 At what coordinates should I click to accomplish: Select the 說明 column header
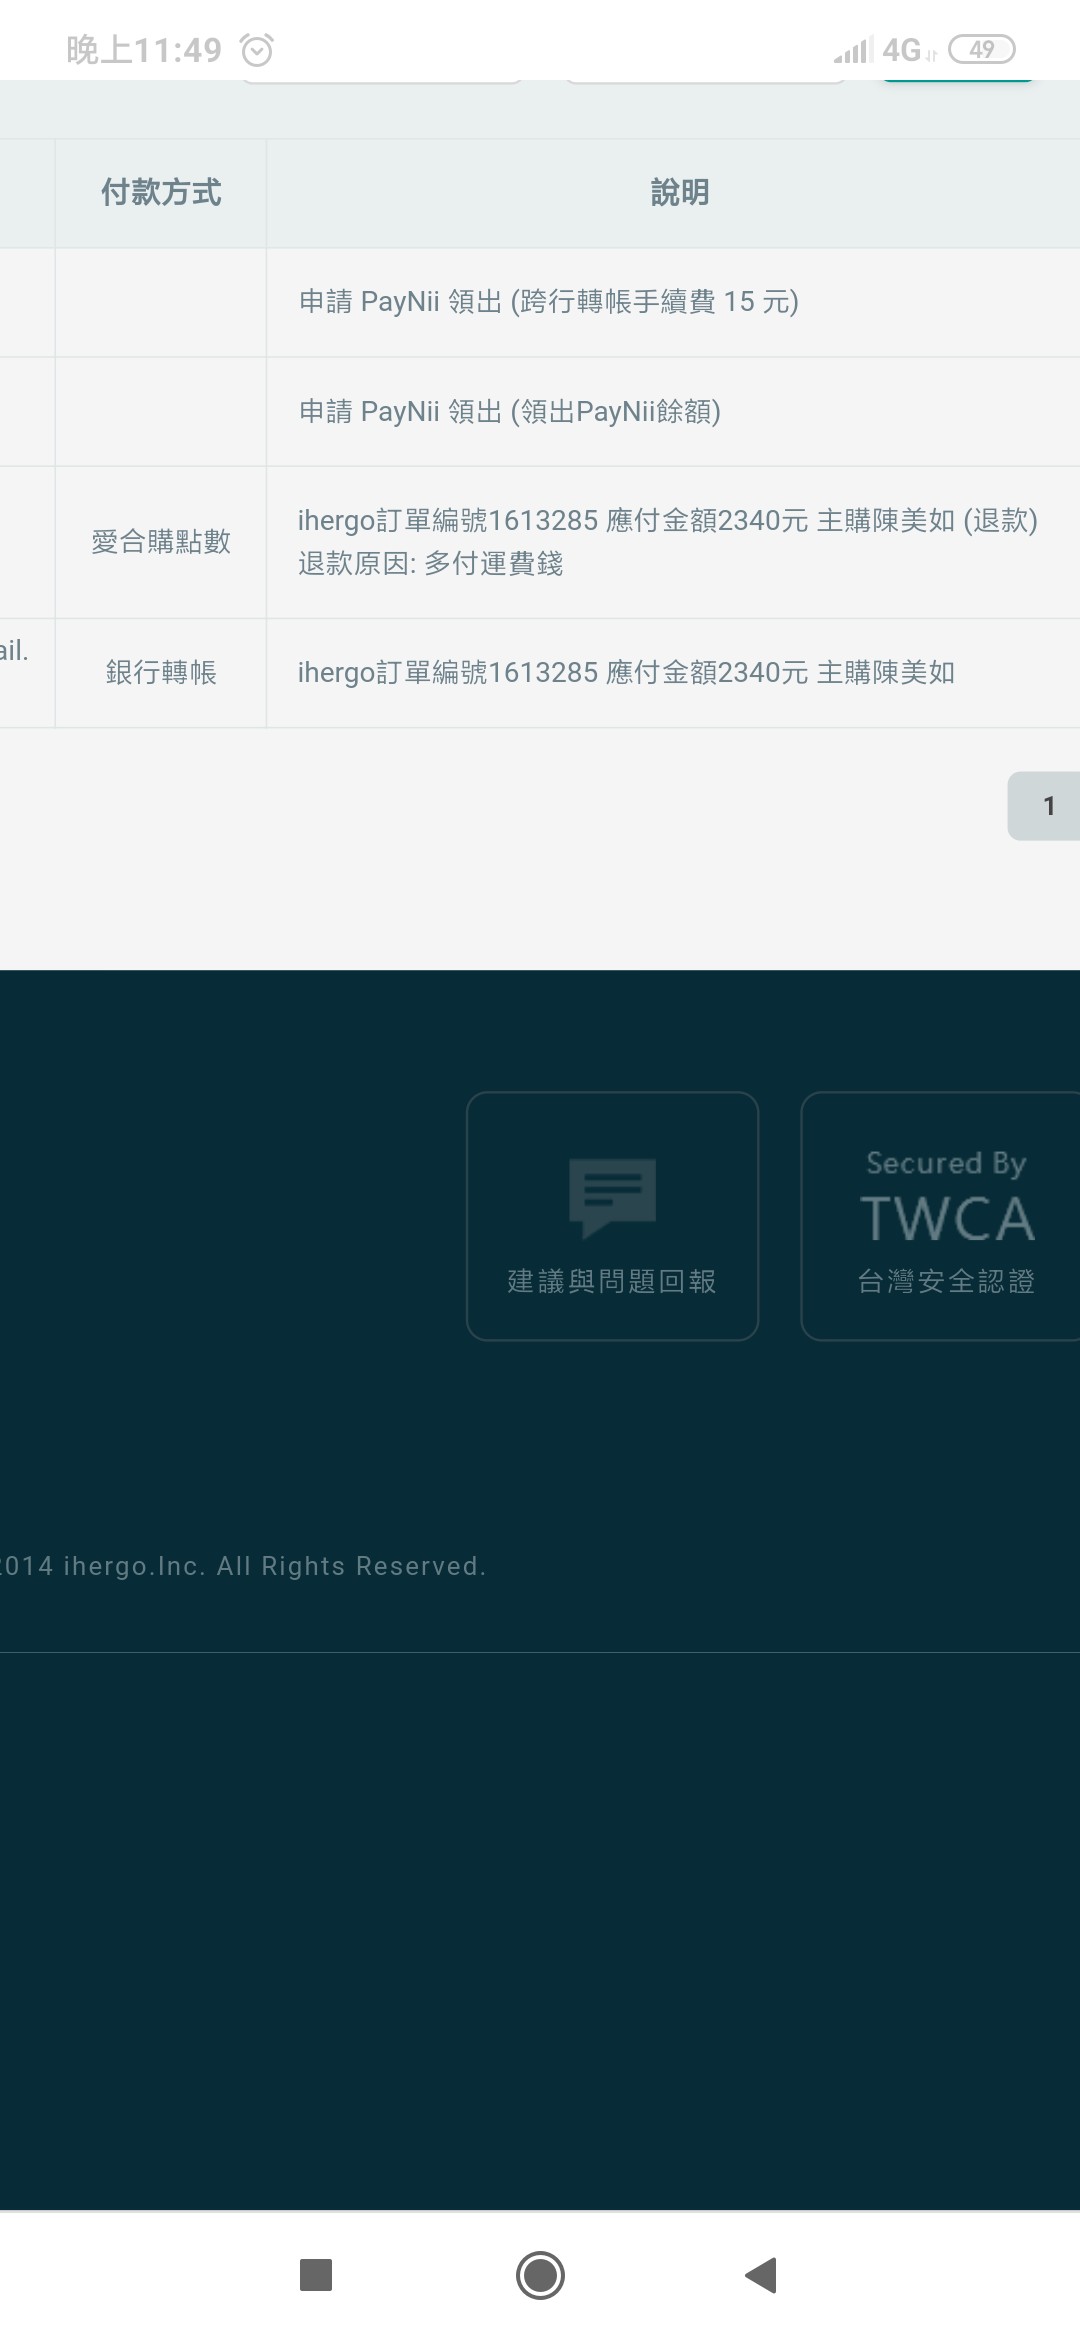pyautogui.click(x=674, y=192)
